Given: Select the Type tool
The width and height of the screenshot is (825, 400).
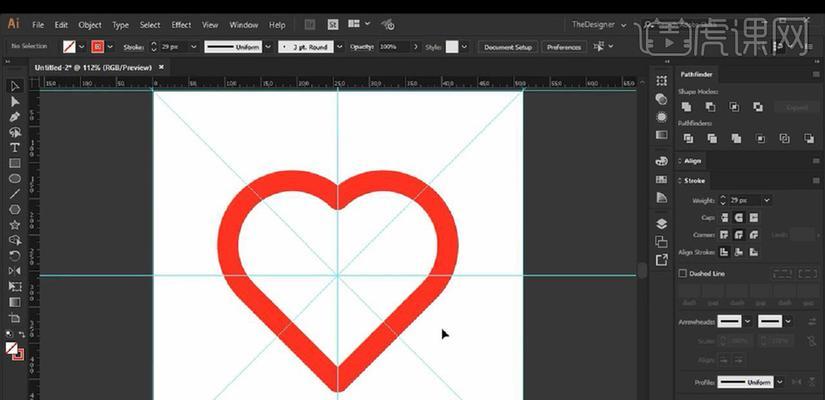Looking at the screenshot, I should (15, 147).
